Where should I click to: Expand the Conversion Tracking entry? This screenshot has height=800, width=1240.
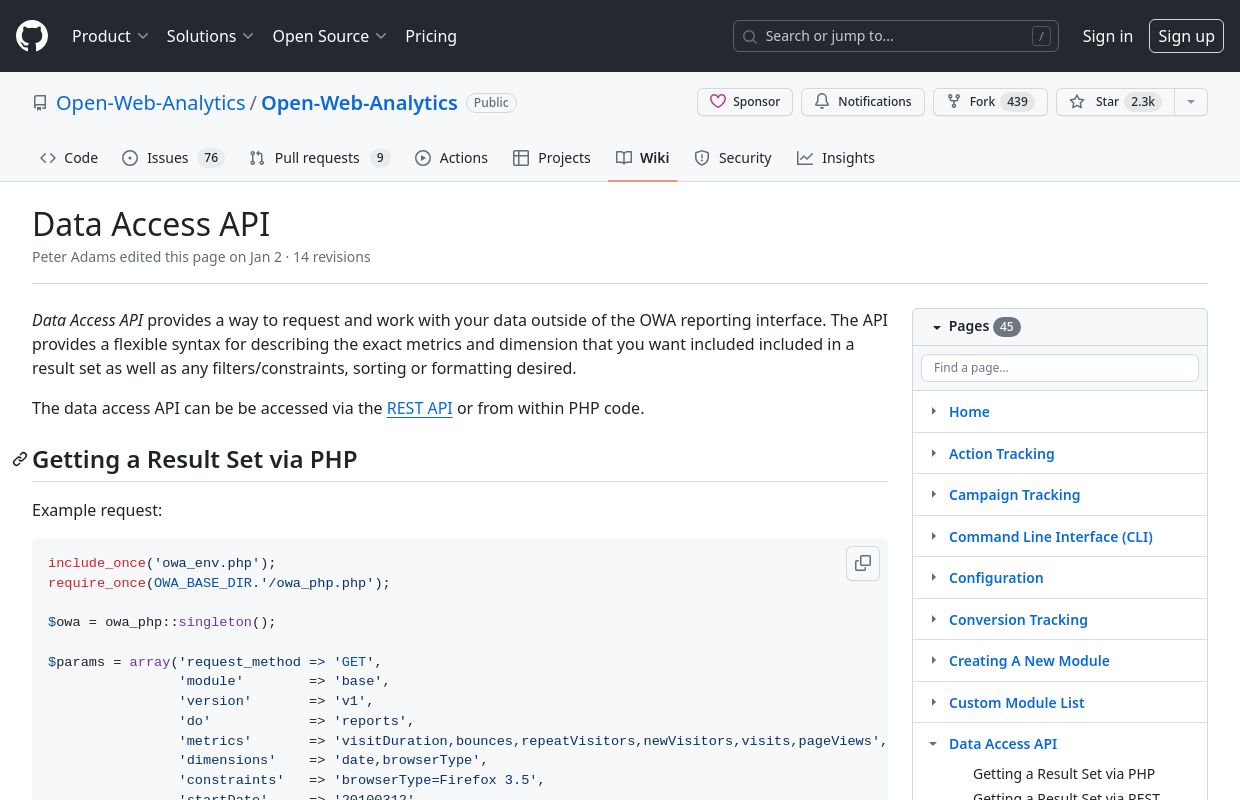pyautogui.click(x=934, y=619)
